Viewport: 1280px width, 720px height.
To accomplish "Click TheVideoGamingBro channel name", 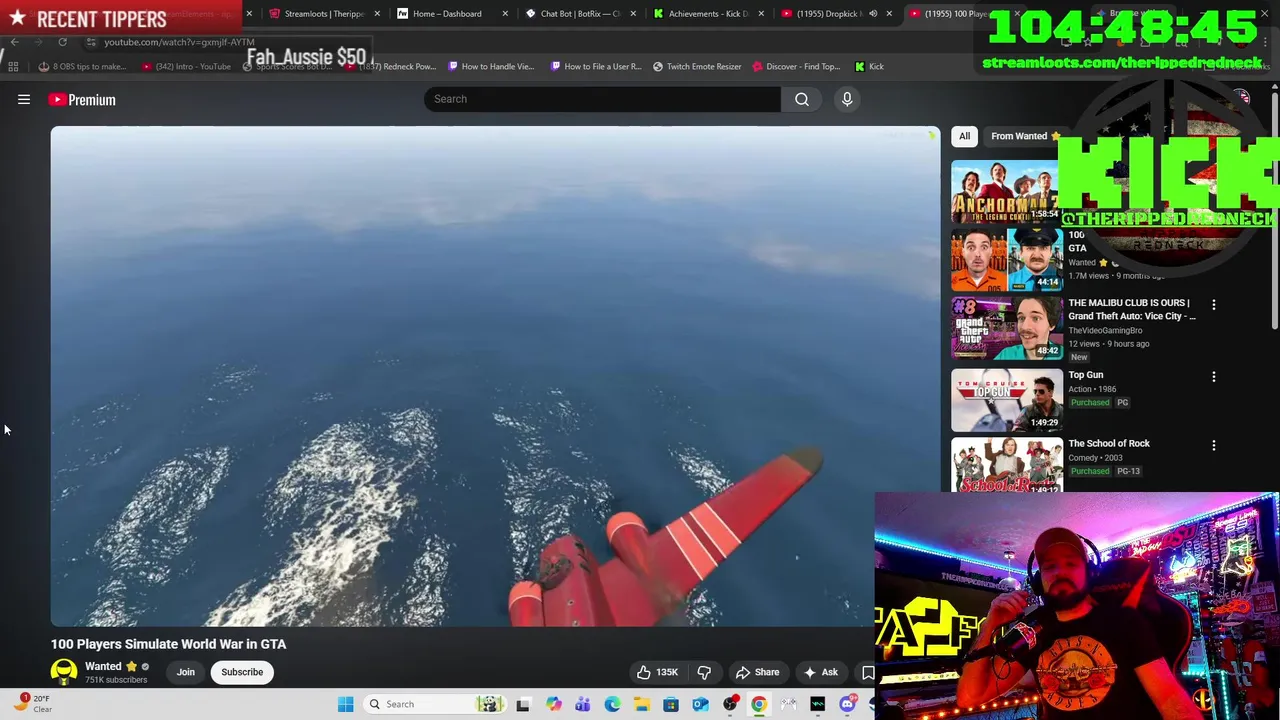I will (1105, 330).
